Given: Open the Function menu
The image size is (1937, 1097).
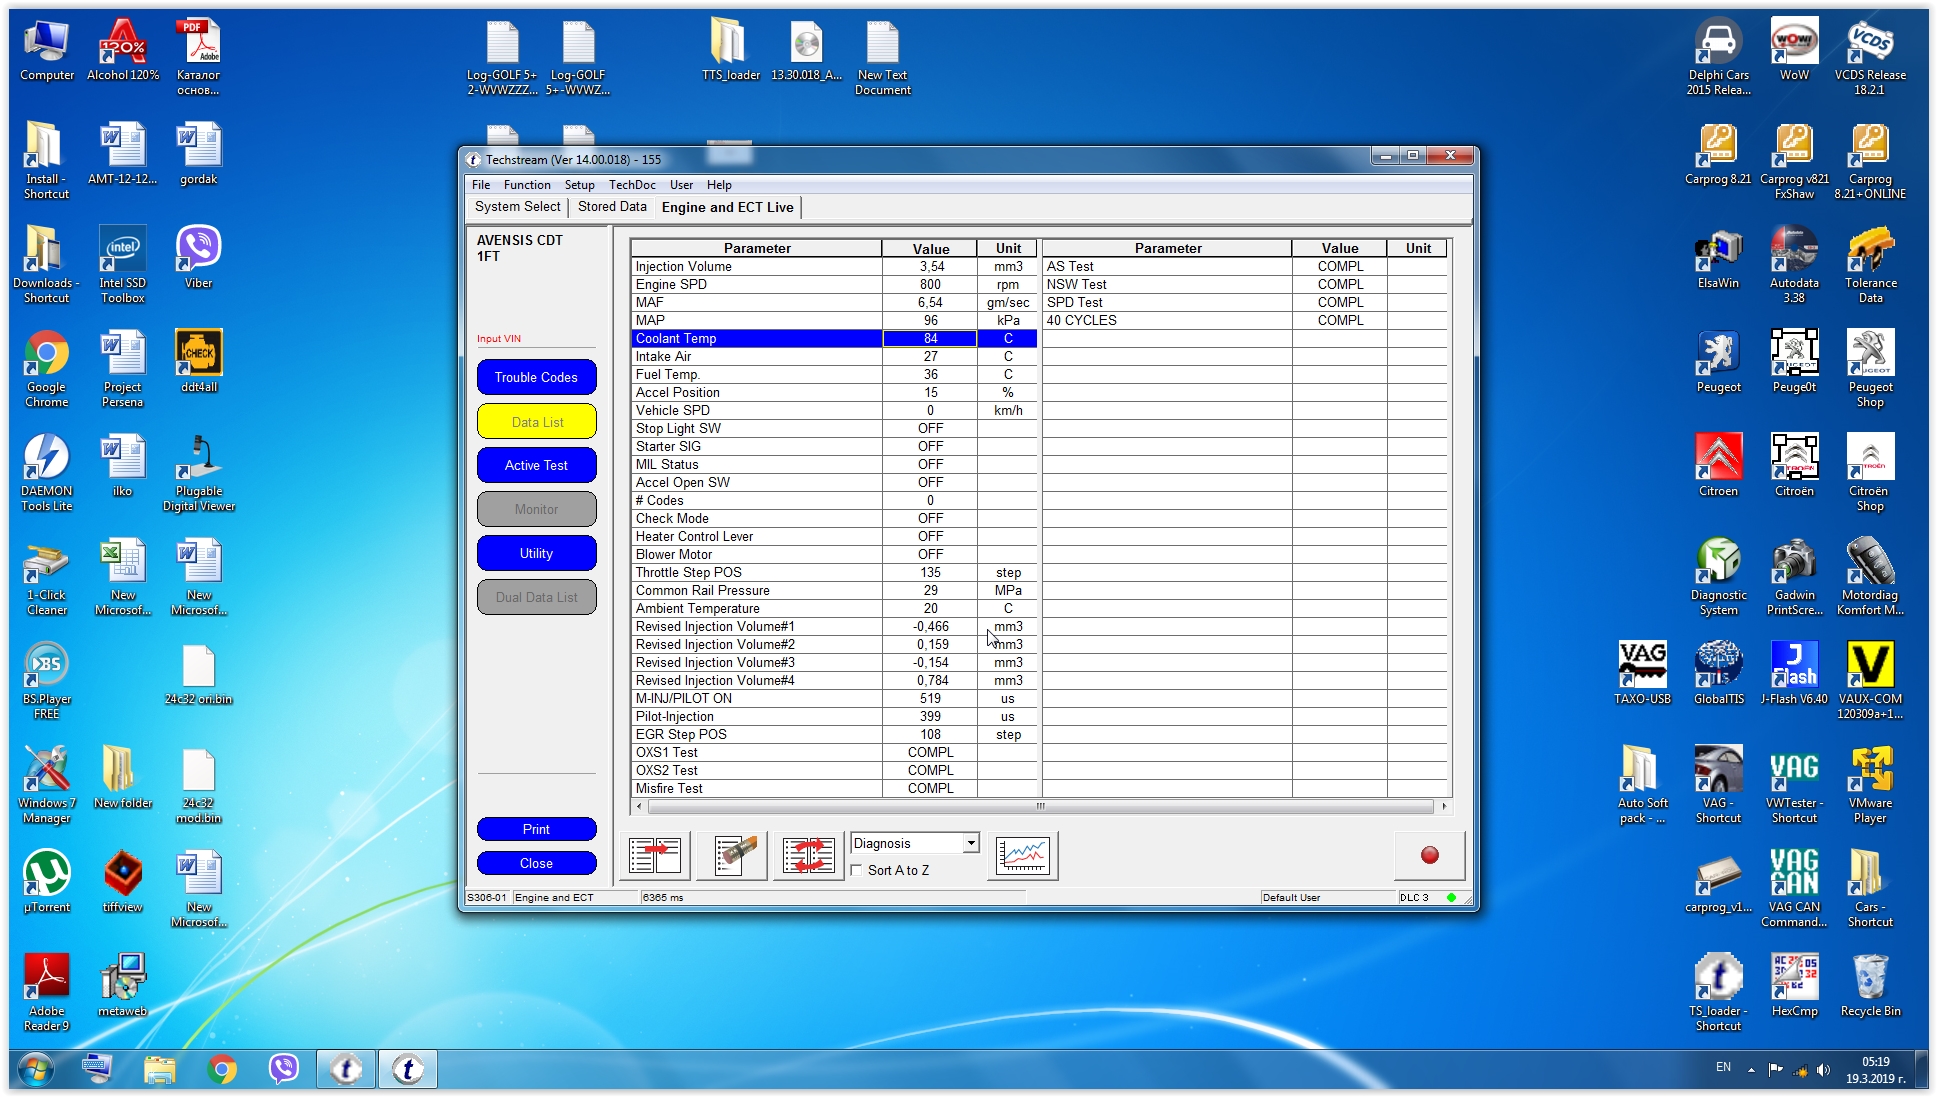Looking at the screenshot, I should (x=527, y=185).
